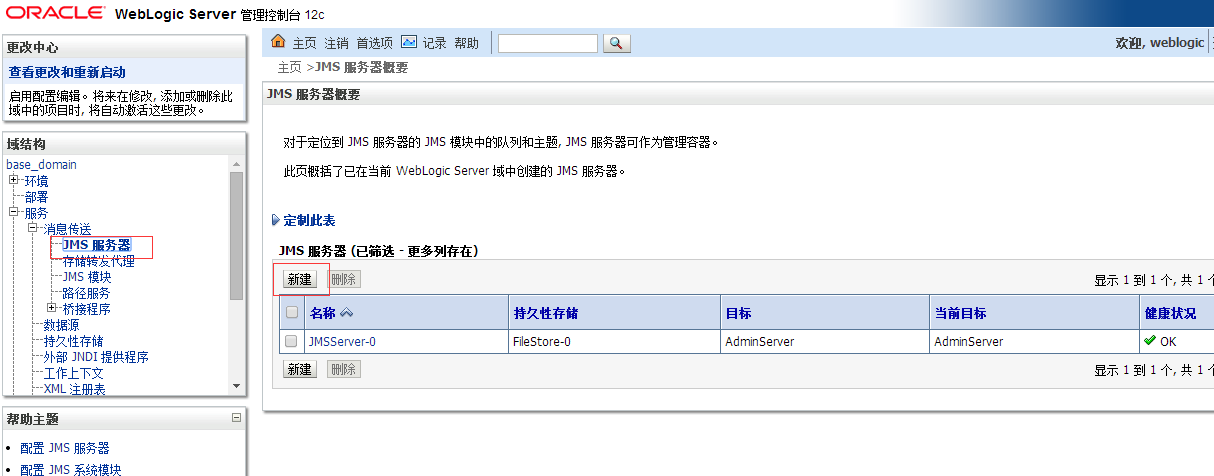This screenshot has width=1214, height=476.
Task: Select 路径服务 tree item
Action: [86, 293]
